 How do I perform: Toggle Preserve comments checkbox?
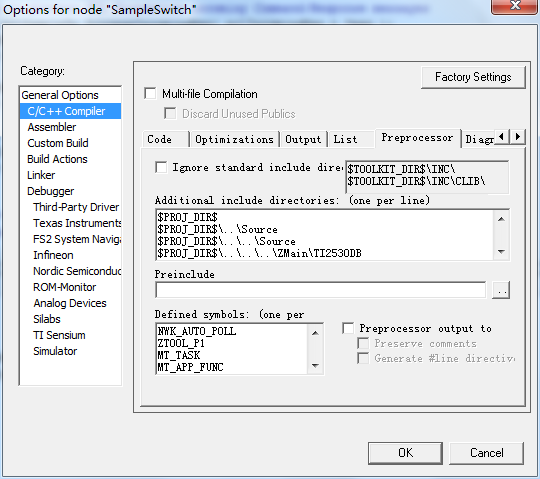363,343
